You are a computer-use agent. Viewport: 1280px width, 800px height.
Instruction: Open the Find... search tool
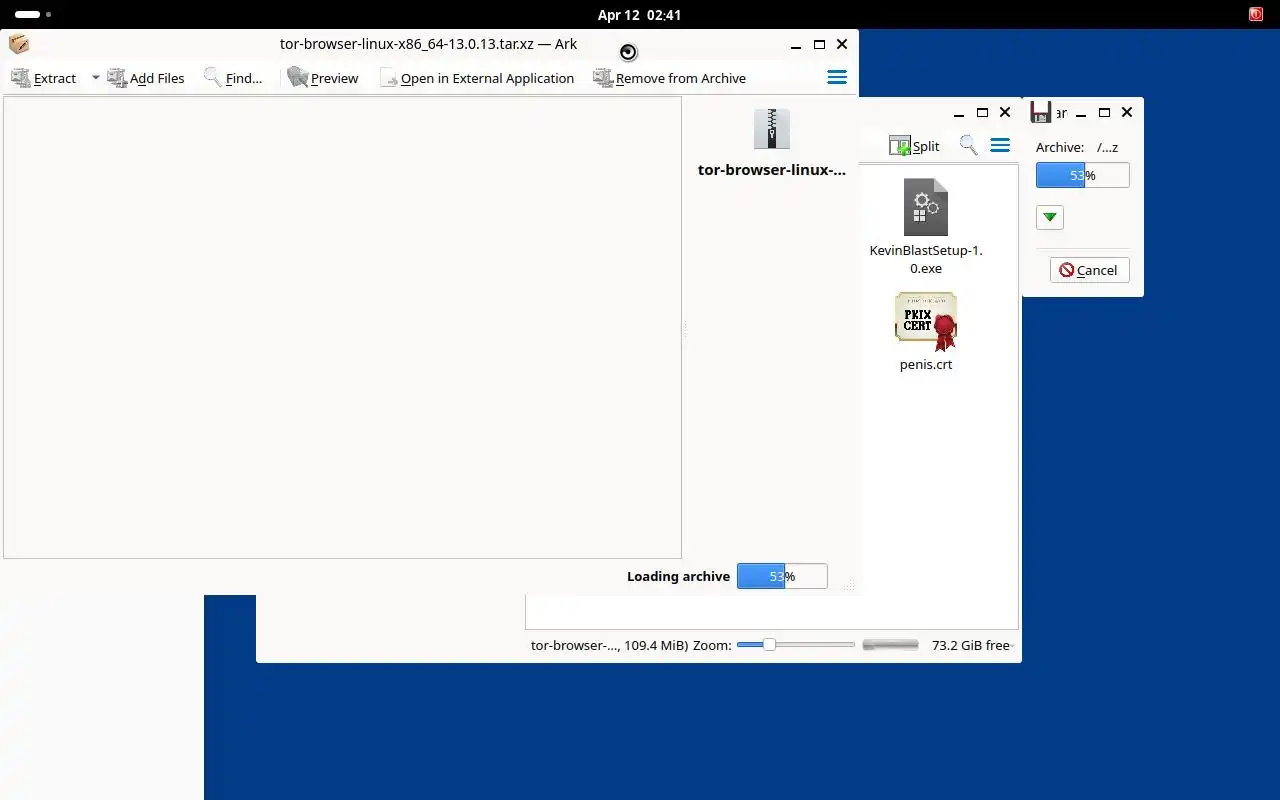(x=233, y=78)
